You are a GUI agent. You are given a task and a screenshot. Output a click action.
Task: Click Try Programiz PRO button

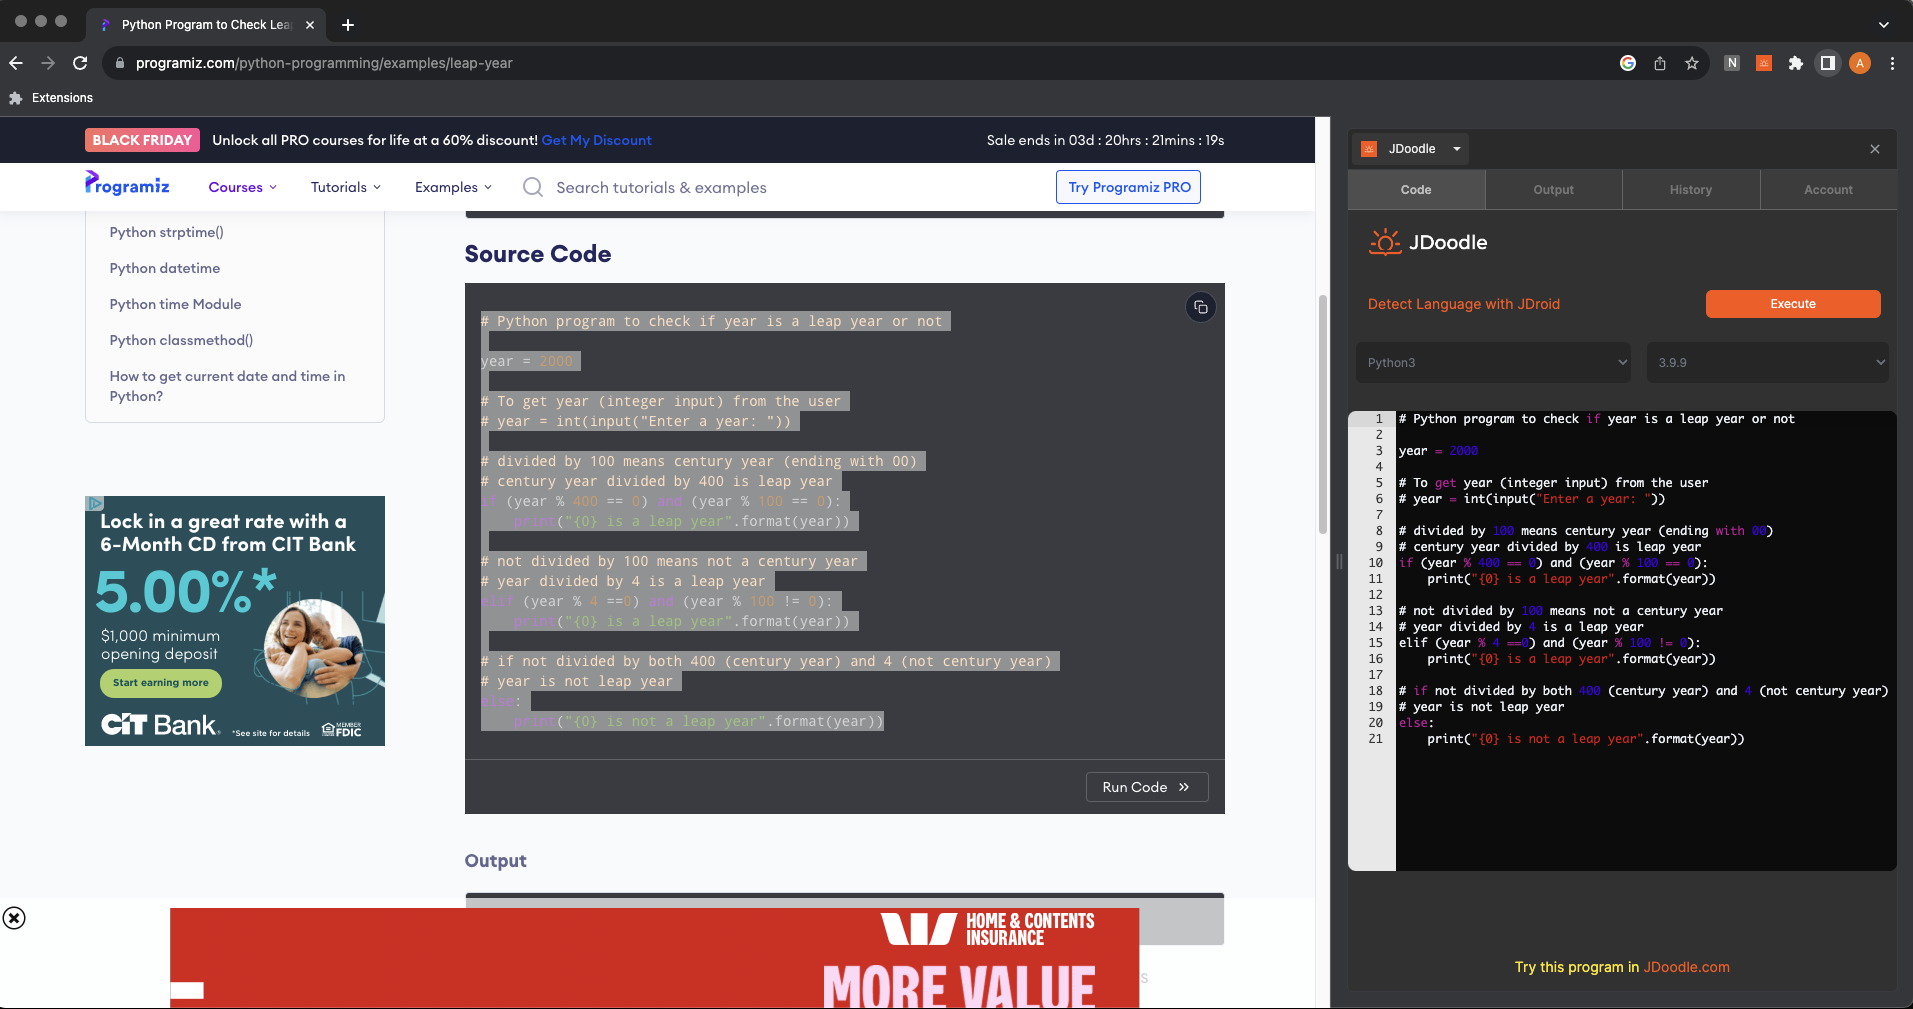pyautogui.click(x=1129, y=187)
